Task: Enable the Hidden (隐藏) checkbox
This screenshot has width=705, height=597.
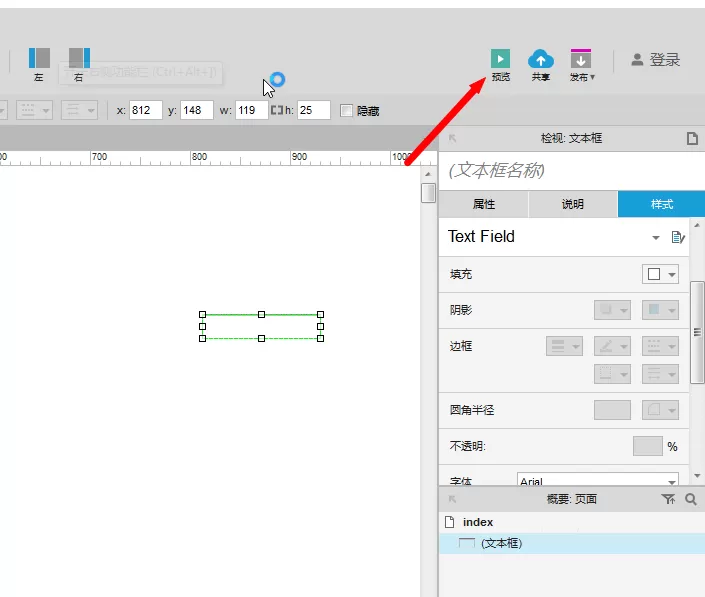Action: pyautogui.click(x=346, y=111)
